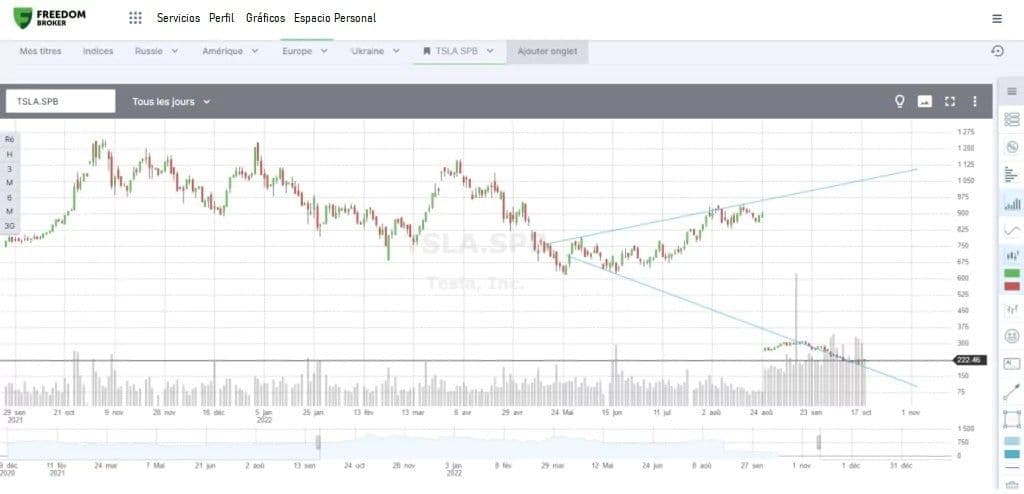The image size is (1024, 494).
Task: Switch to the 'Mes titres' tab
Action: click(40, 51)
